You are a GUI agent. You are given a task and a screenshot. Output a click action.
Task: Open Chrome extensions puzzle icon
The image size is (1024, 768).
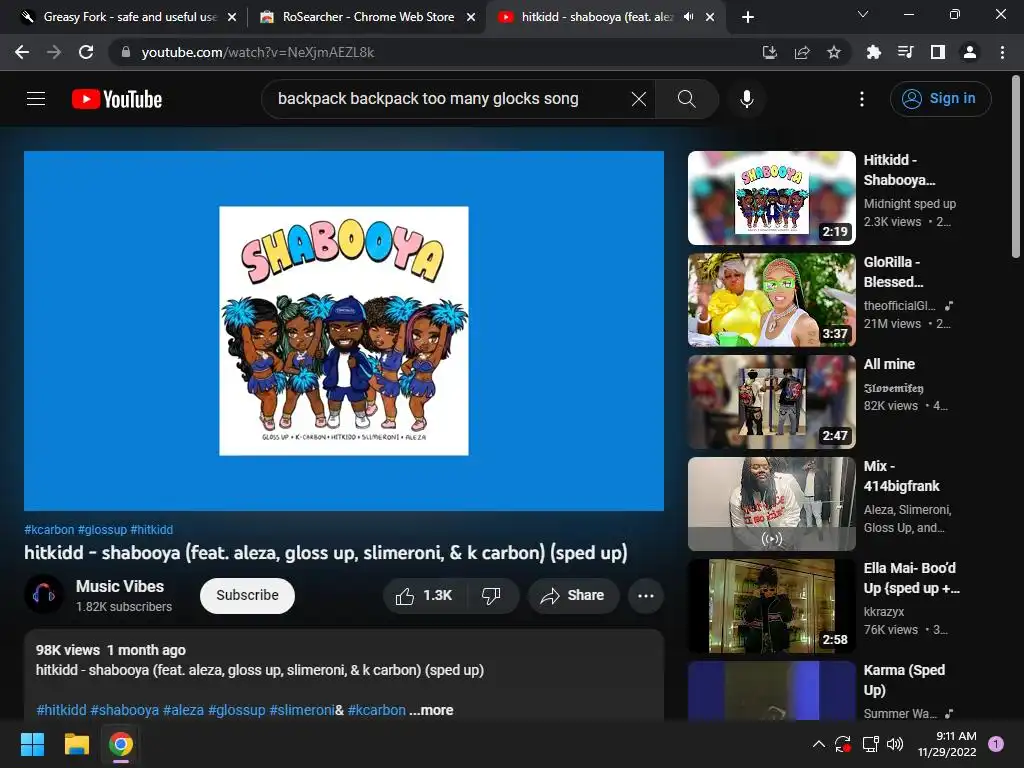click(873, 52)
